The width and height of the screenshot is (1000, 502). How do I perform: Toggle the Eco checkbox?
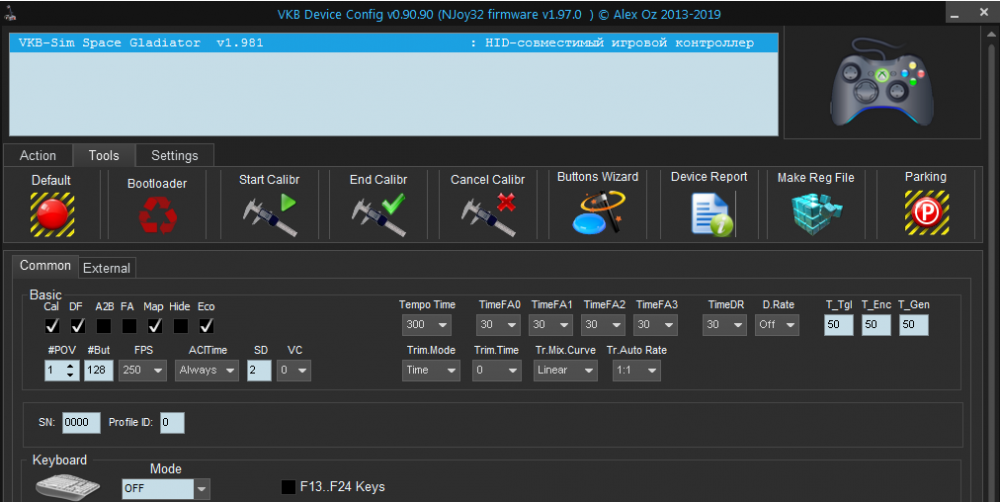(206, 326)
